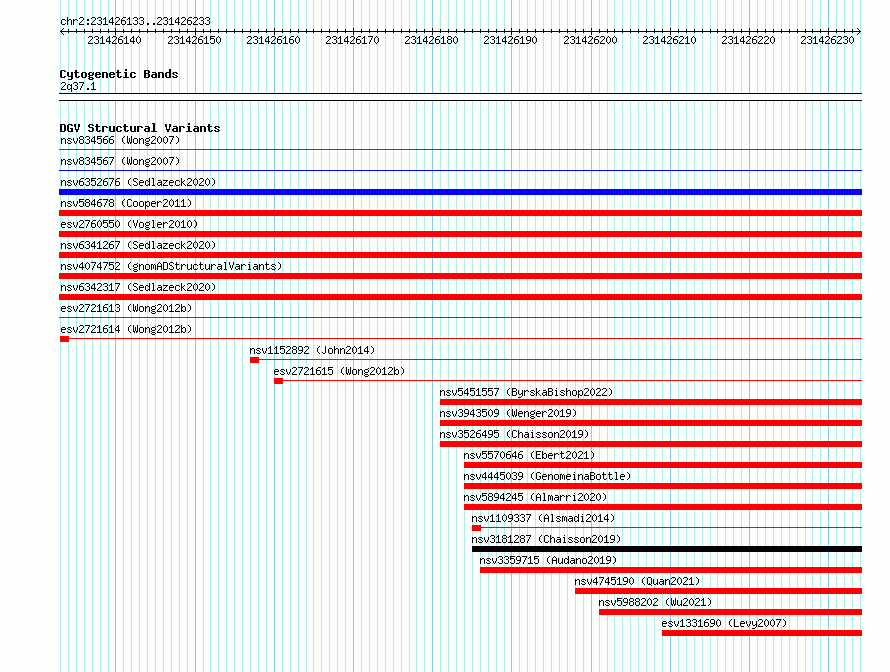Screen dimensions: 890x672
Task: Select esv2721613 (Wong2012b) label
Action: [x=126, y=308]
